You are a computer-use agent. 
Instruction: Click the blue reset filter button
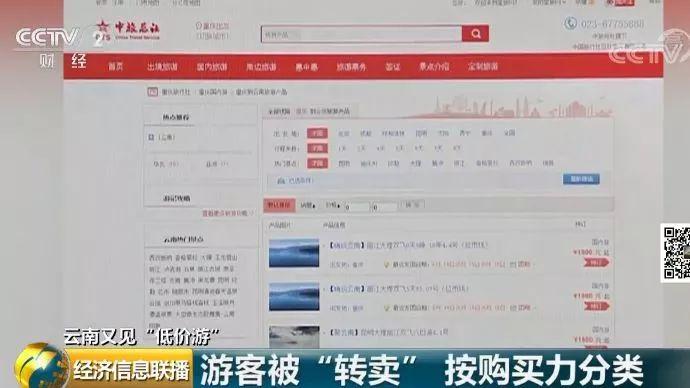[x=581, y=179]
